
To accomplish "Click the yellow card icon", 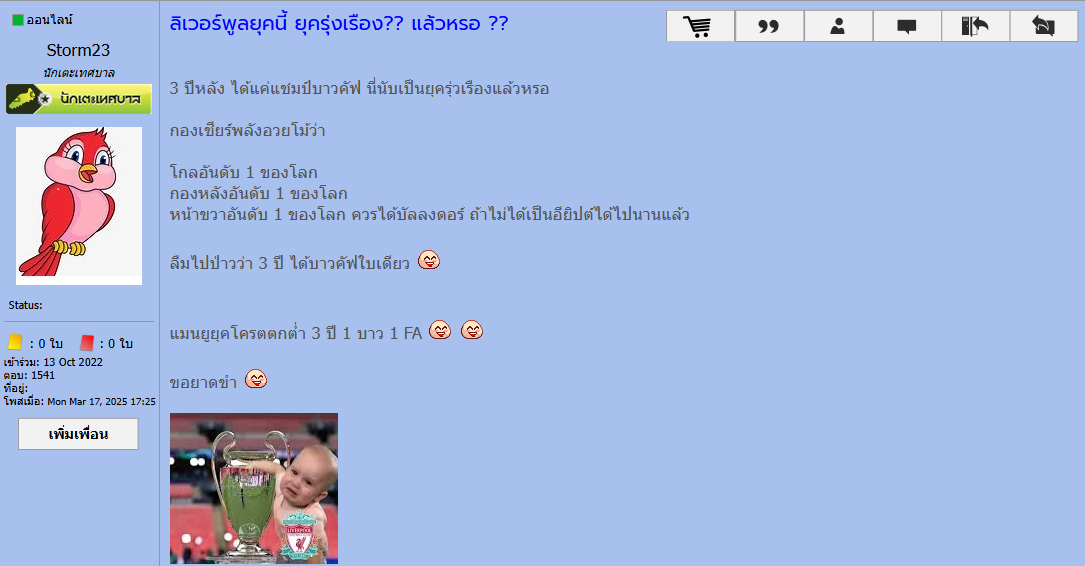I will pos(15,343).
